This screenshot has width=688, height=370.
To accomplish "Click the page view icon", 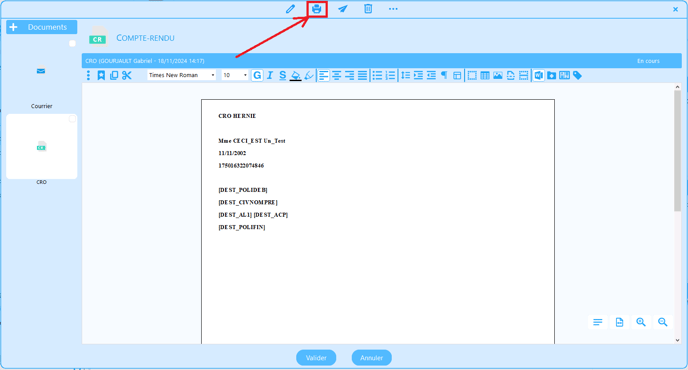I will coord(619,322).
